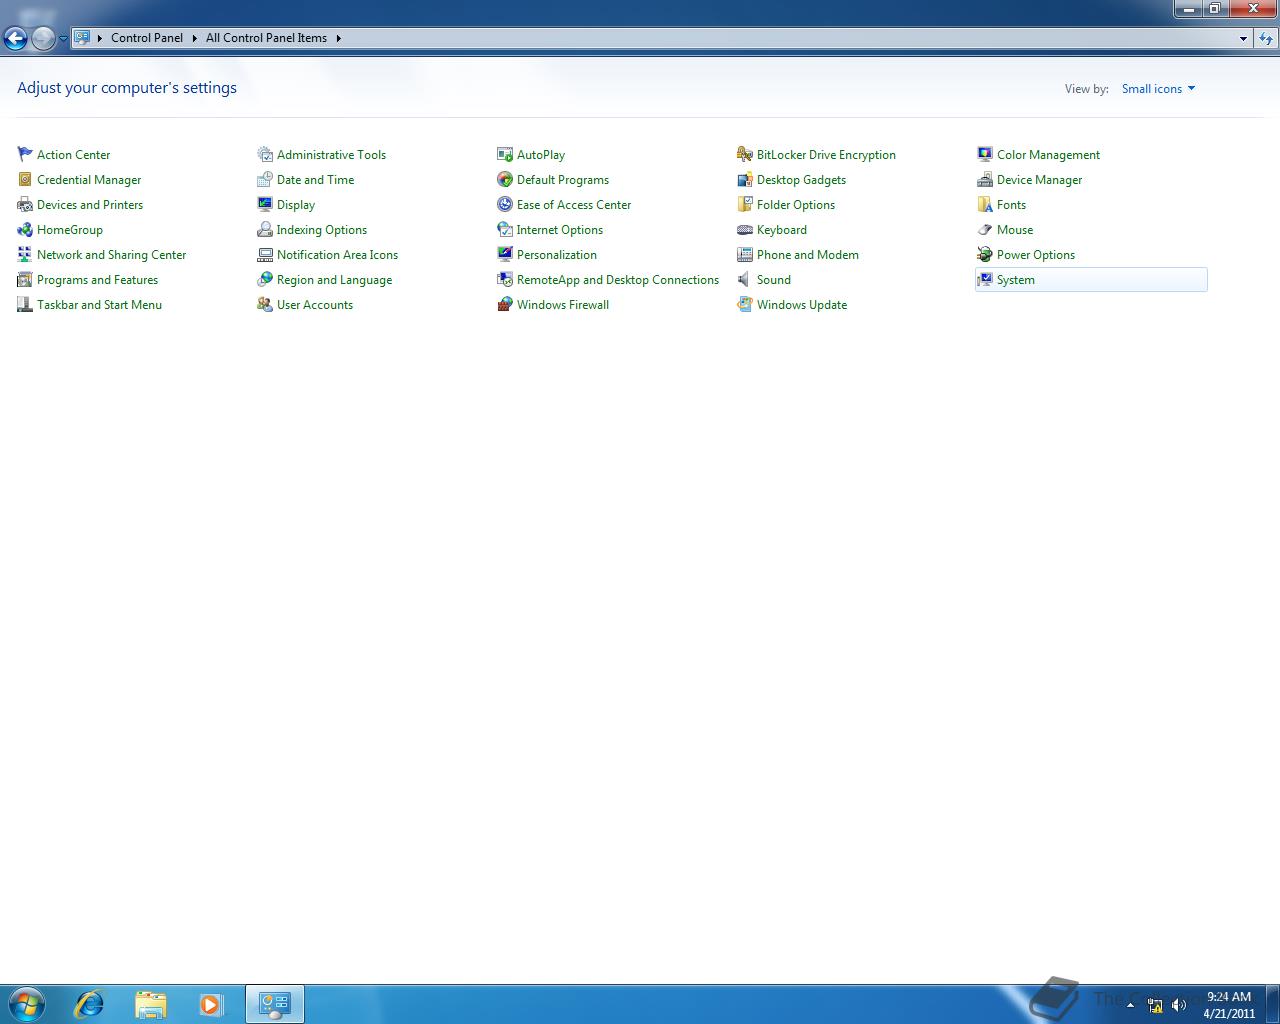Launch Internet Explorer from the taskbar
The image size is (1280, 1024).
[x=90, y=1004]
